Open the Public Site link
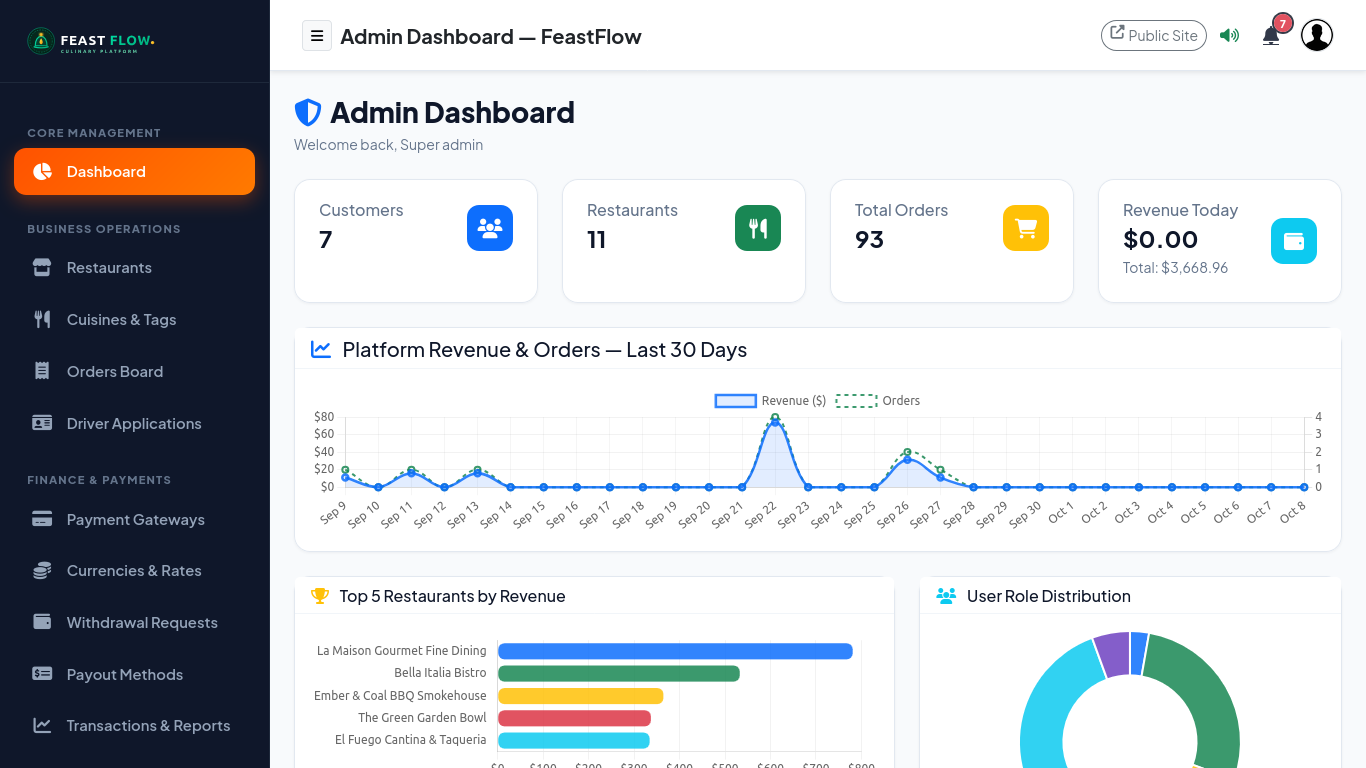This screenshot has width=1366, height=768. [1154, 36]
